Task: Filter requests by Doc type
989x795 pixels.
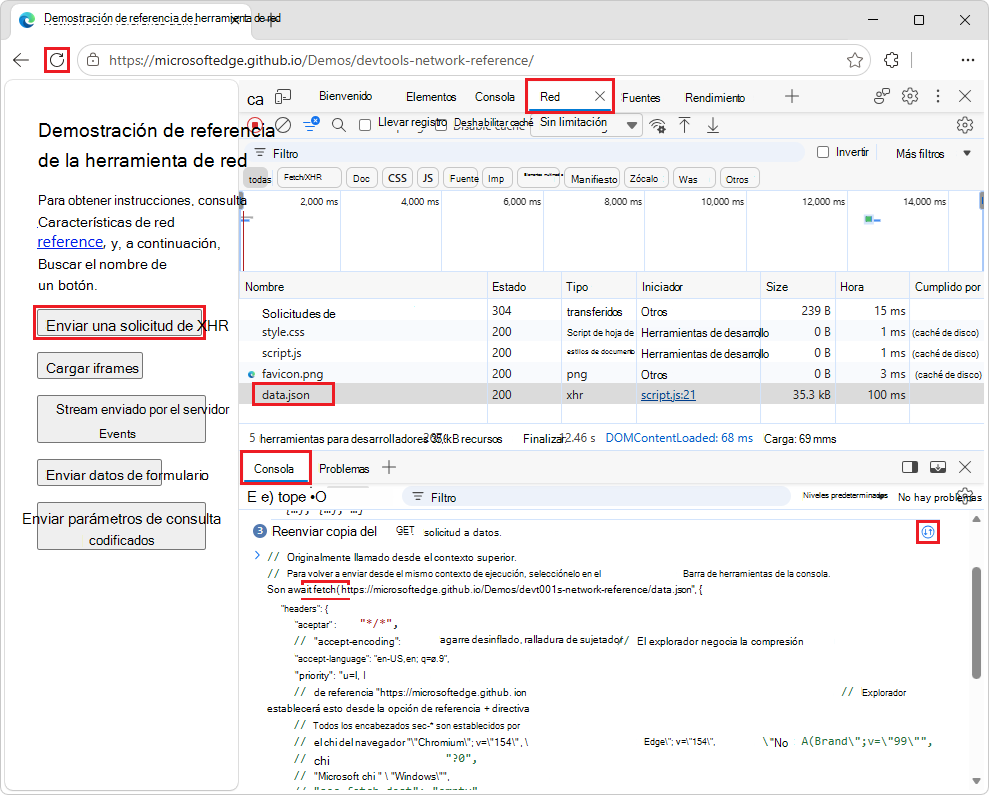Action: point(361,178)
